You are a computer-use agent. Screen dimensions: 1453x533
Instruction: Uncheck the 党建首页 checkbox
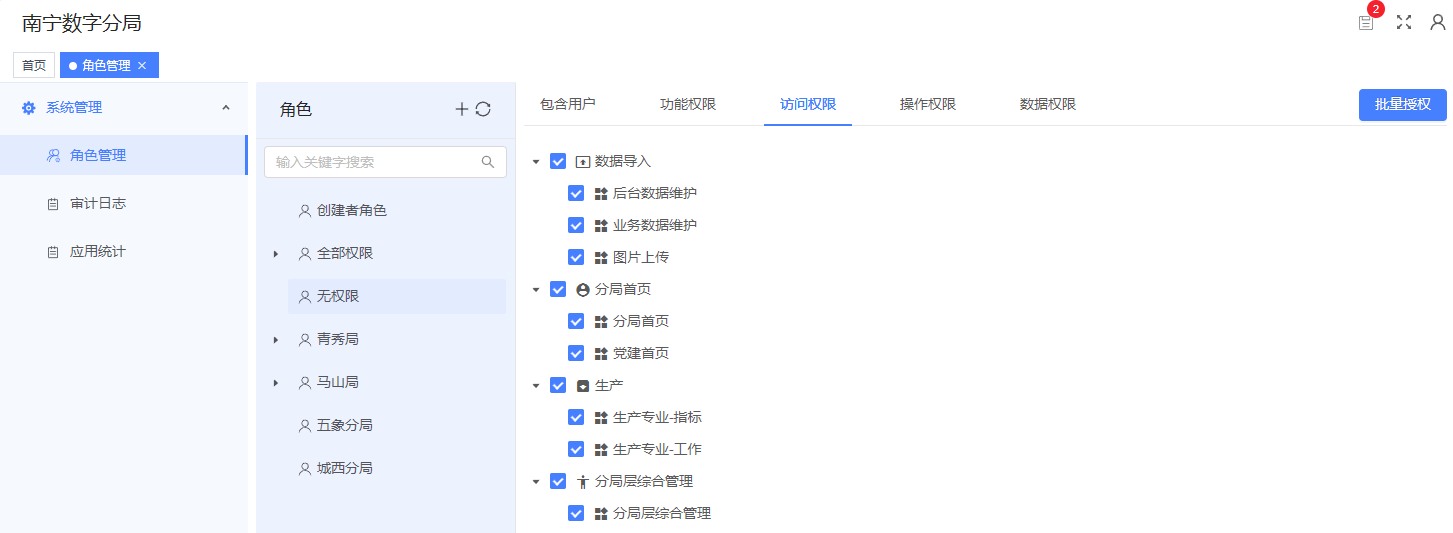tap(576, 353)
